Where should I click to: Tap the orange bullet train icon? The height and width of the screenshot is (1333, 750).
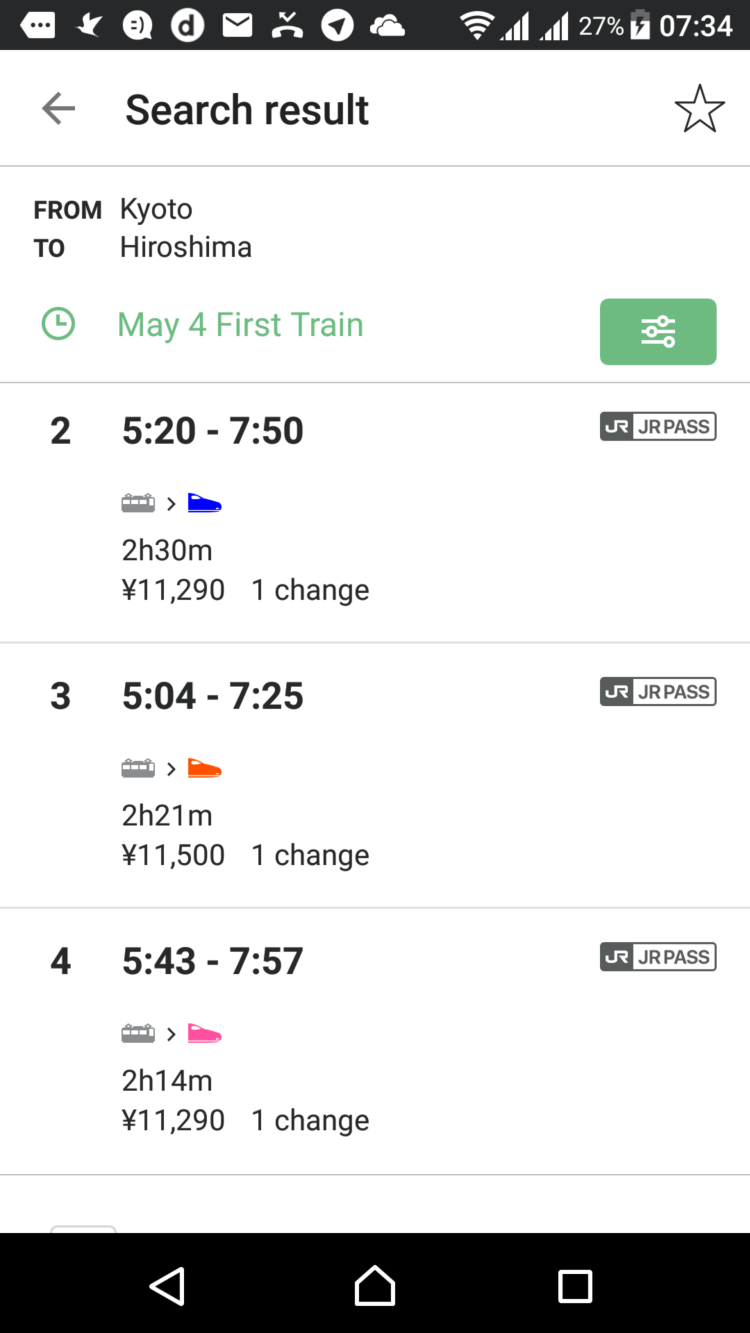(204, 768)
